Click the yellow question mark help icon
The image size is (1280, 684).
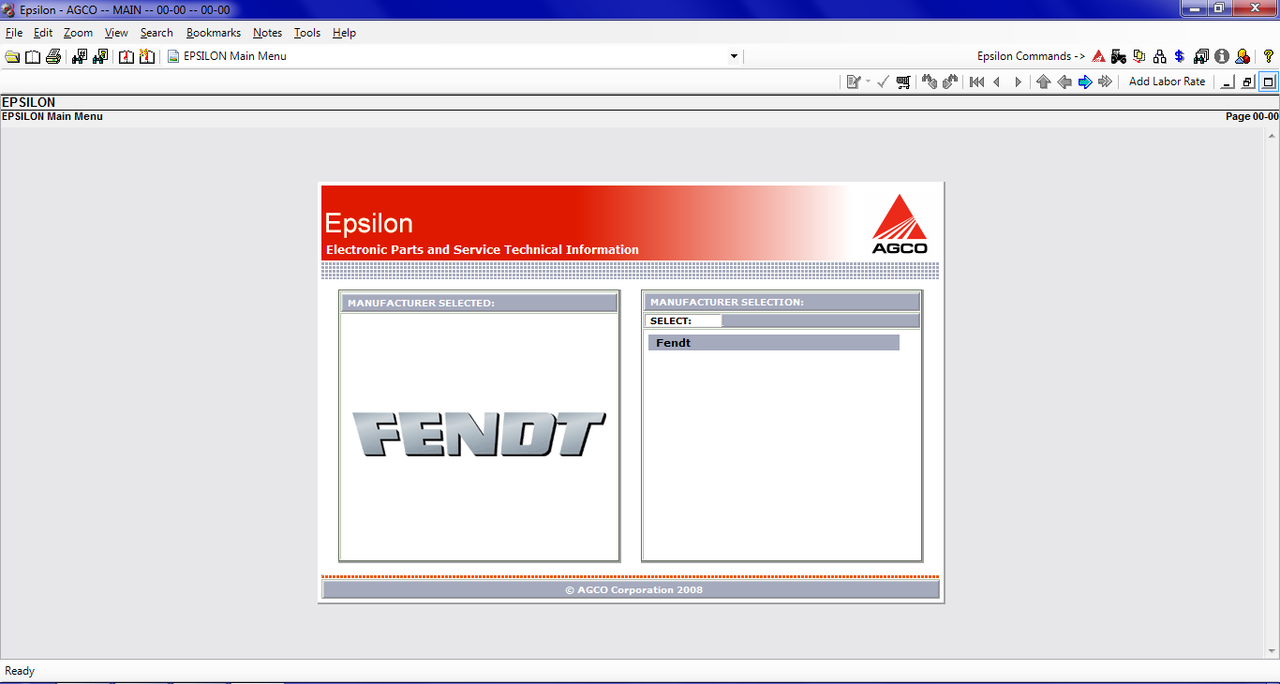tap(1269, 57)
